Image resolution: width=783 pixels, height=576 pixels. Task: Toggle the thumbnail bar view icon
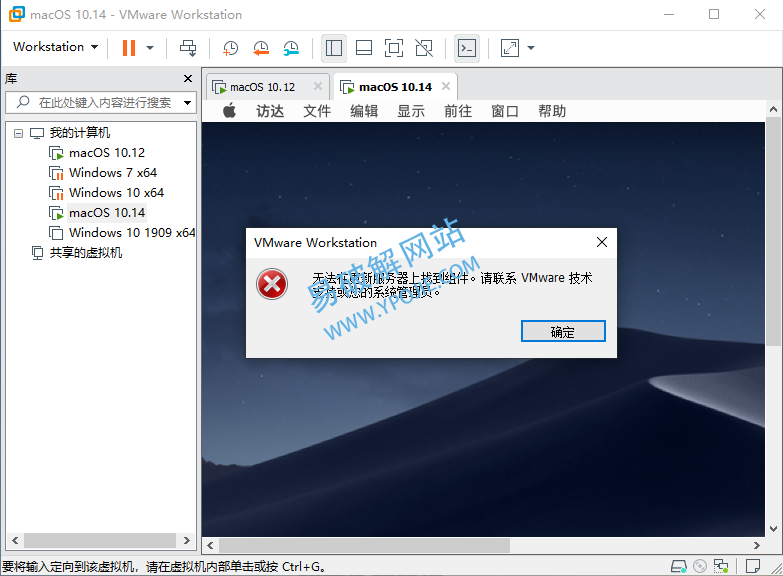click(x=364, y=48)
